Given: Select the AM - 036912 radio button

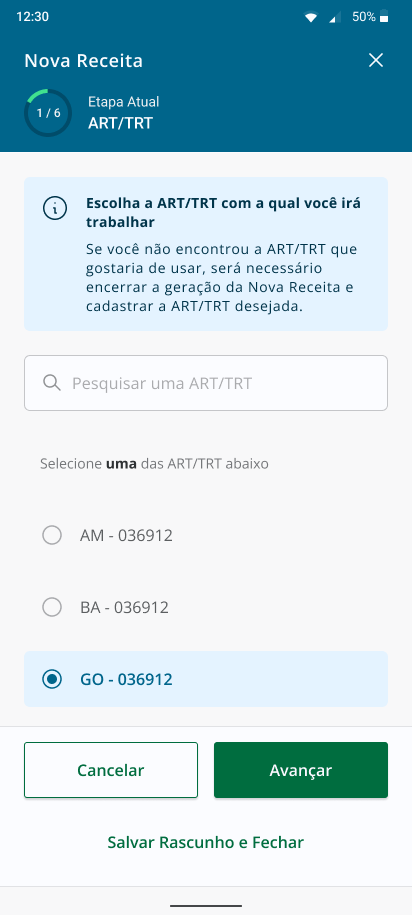Looking at the screenshot, I should [52, 535].
